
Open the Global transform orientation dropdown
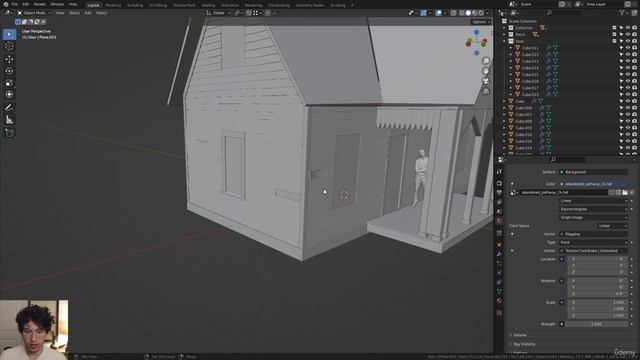[x=218, y=13]
